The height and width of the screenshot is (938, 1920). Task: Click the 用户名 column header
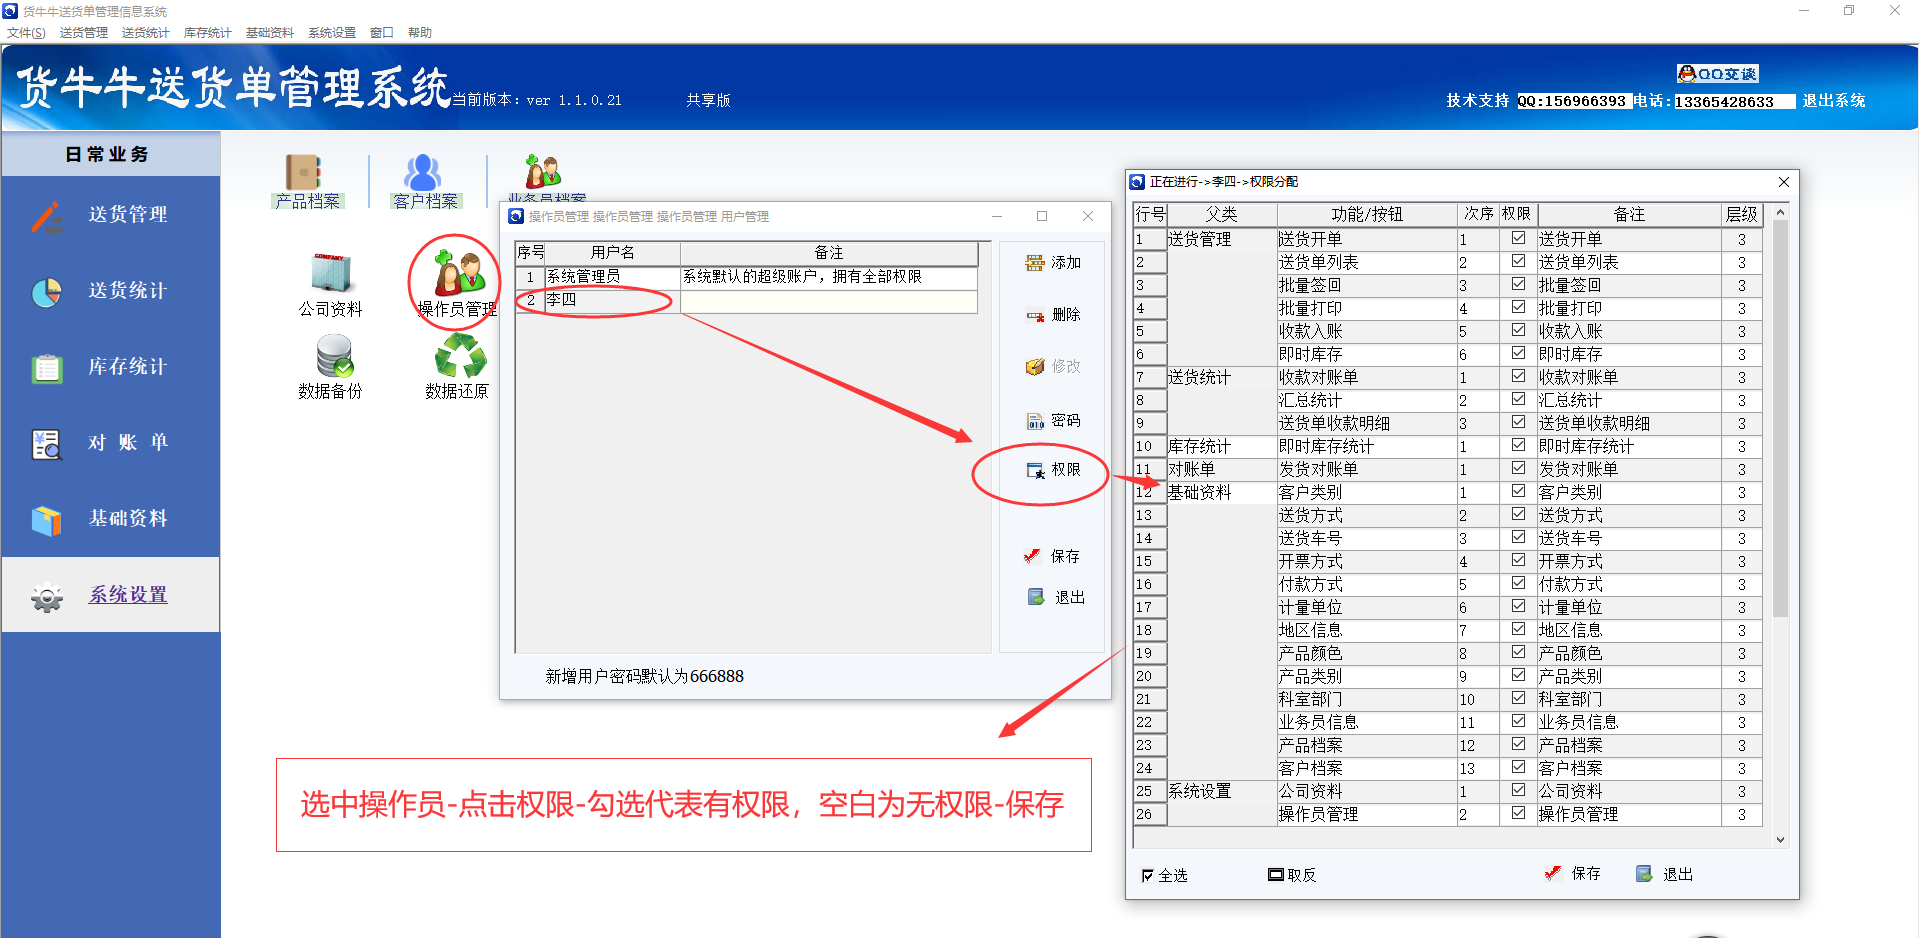tap(612, 253)
